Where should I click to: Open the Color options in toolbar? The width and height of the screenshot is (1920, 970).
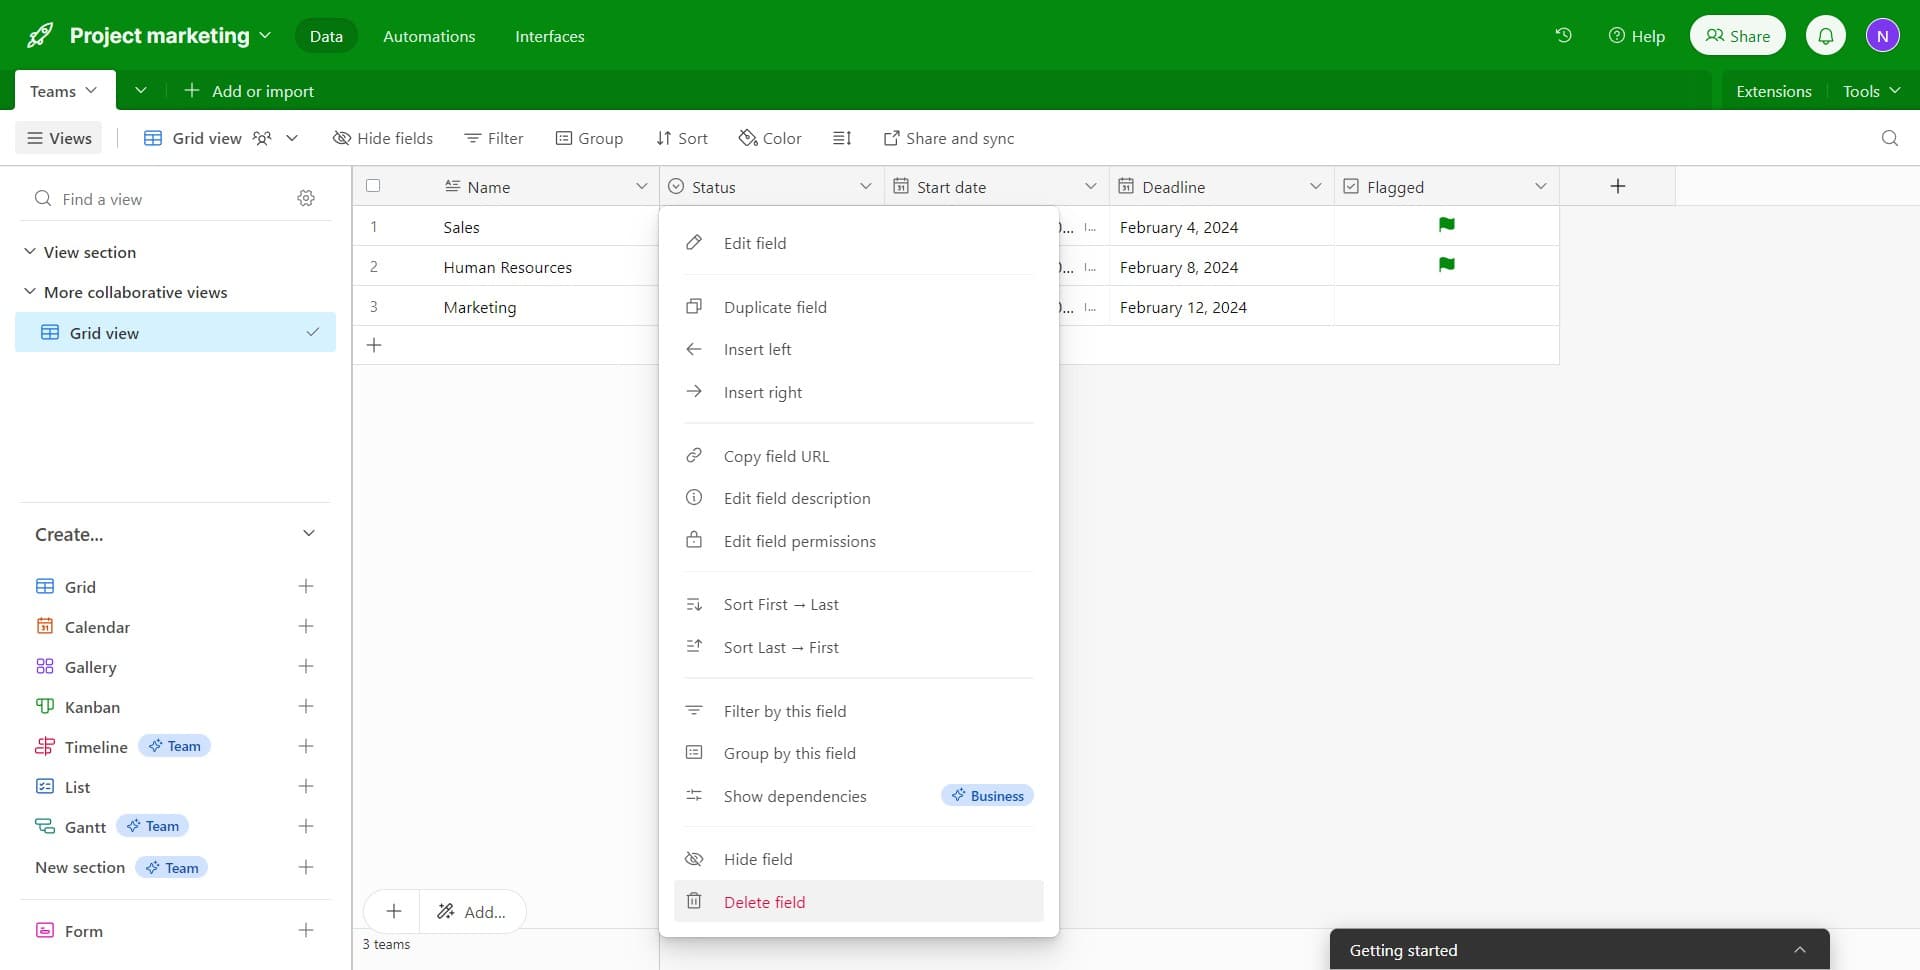point(770,138)
